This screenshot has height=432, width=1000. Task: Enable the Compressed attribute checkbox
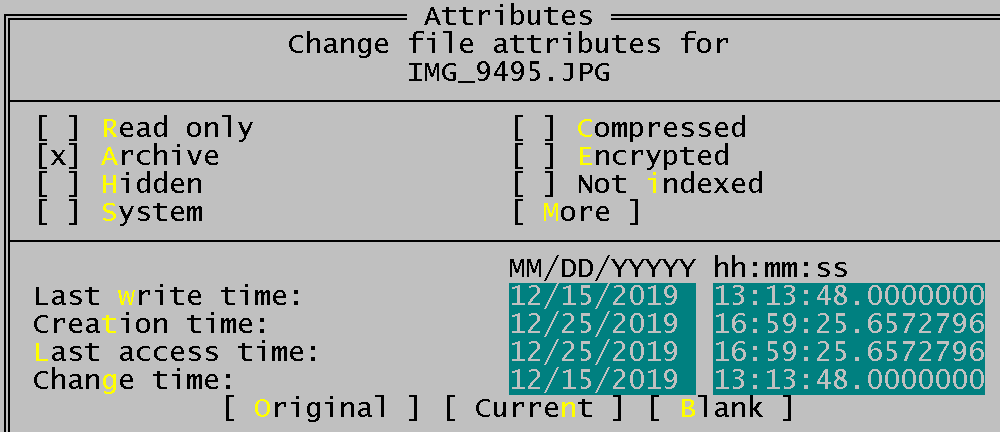[x=534, y=129]
